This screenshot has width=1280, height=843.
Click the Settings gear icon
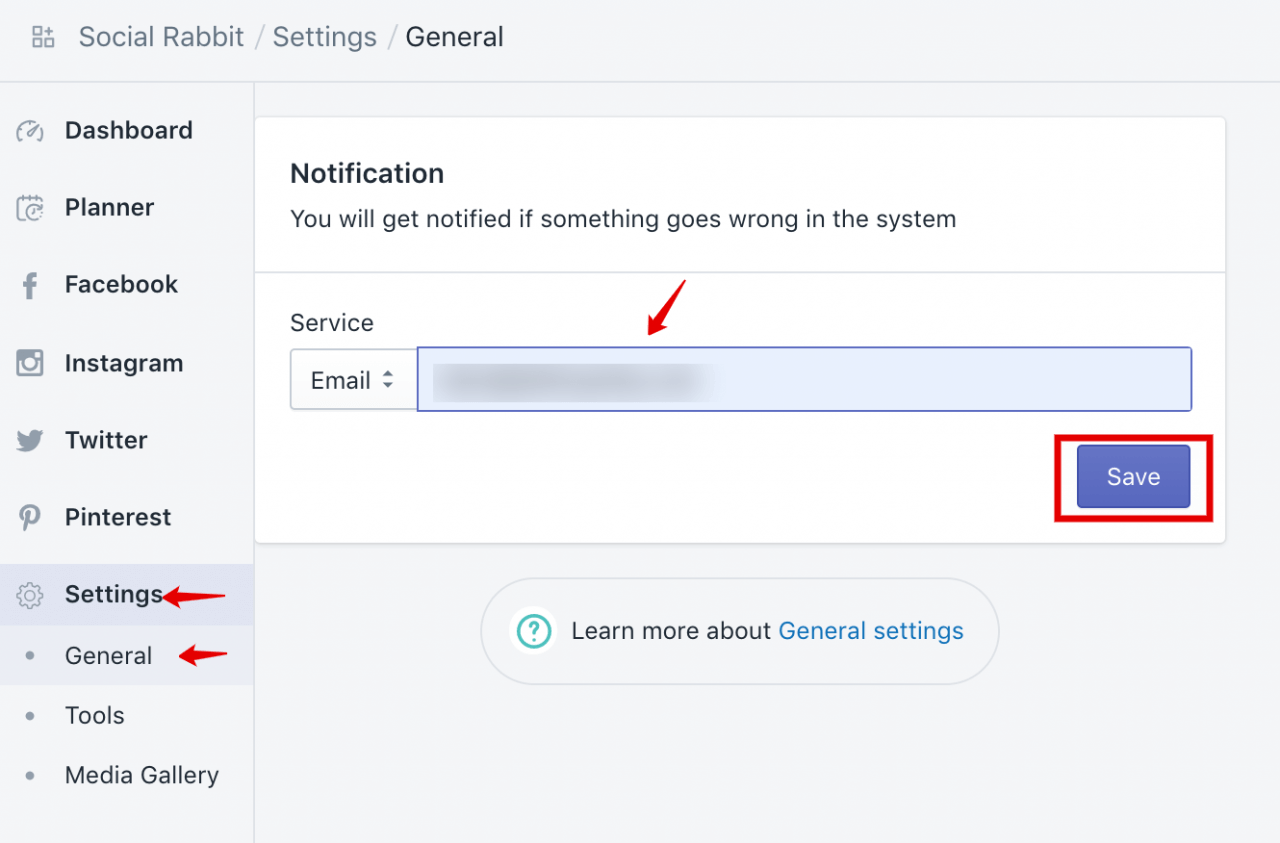pyautogui.click(x=30, y=596)
